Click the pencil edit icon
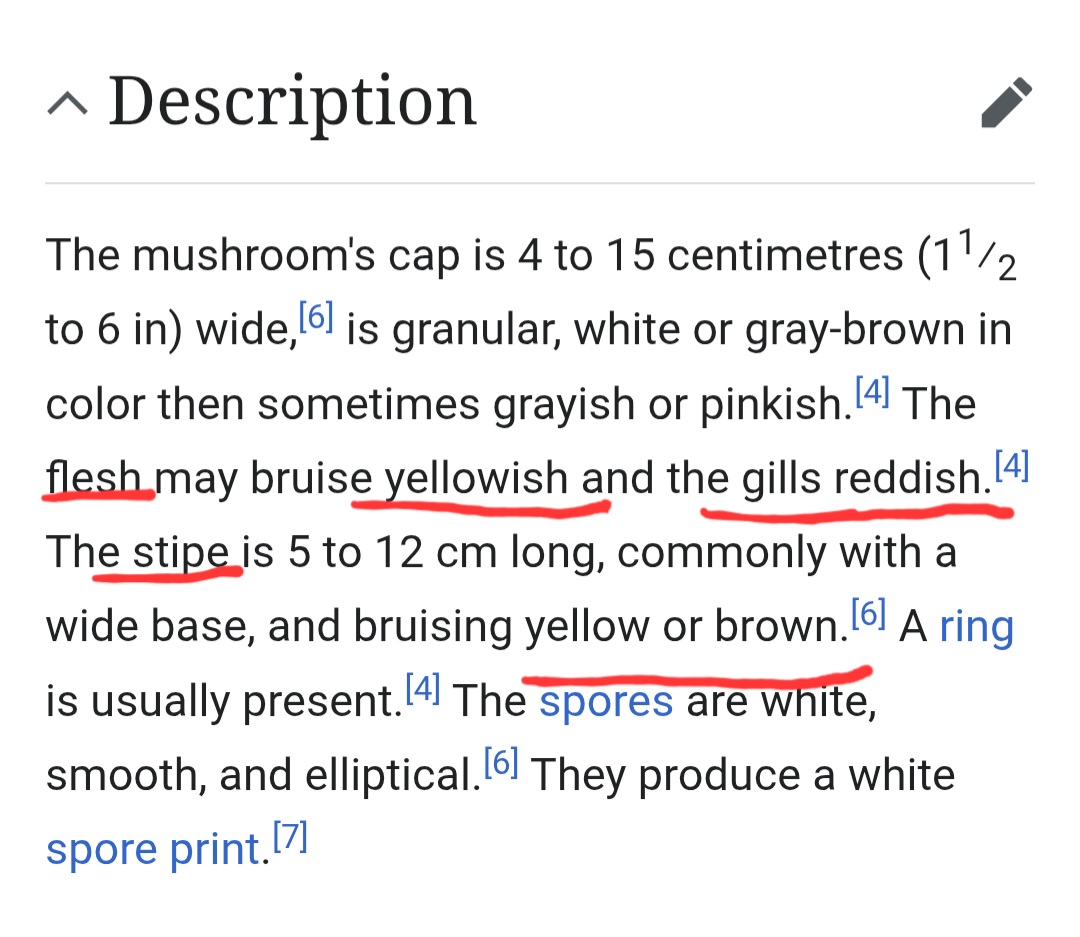This screenshot has height=937, width=1080. [1006, 104]
